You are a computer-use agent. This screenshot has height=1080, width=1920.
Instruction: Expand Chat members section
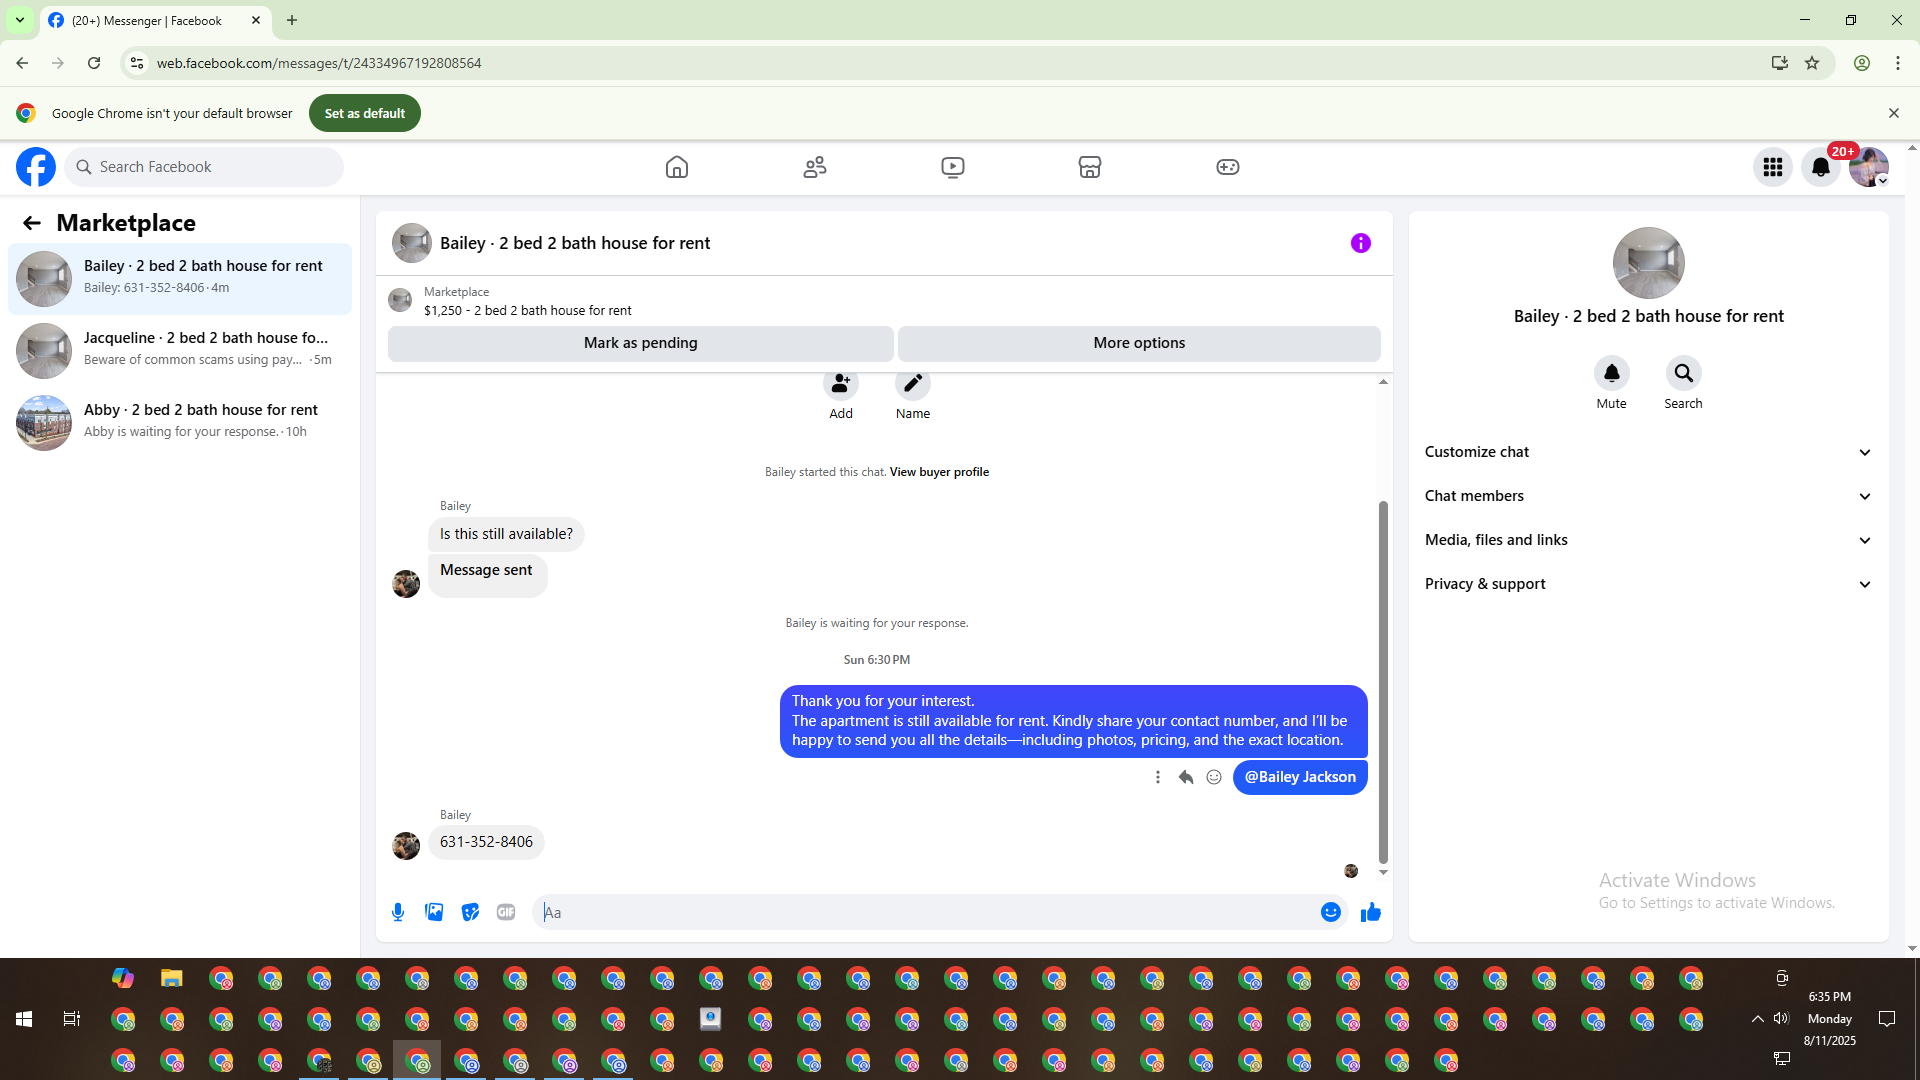(1648, 496)
